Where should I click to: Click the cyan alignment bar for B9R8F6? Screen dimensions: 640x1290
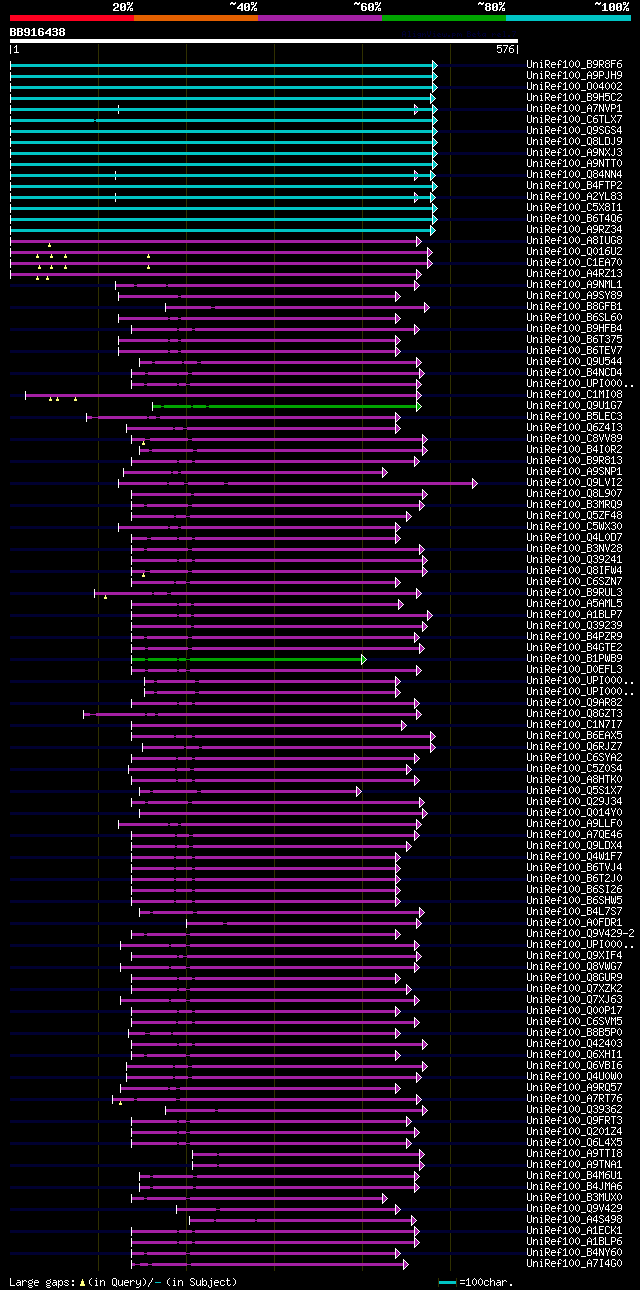click(x=223, y=65)
